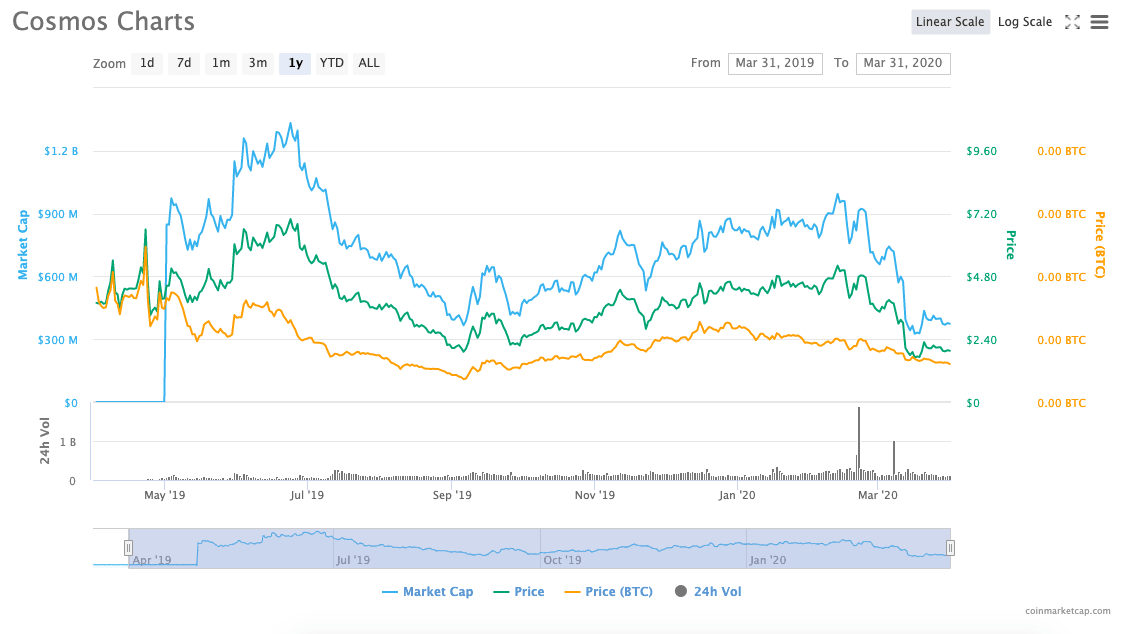
Task: Hide the Market Cap series
Action: [428, 592]
